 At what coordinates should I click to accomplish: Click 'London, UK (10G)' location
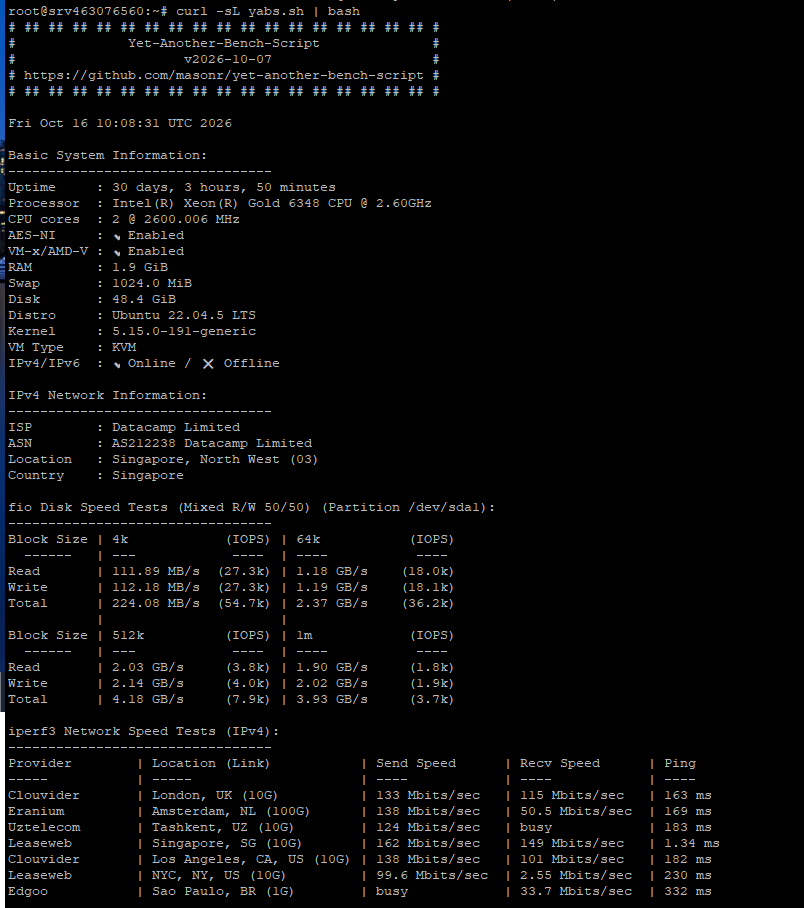[215, 796]
